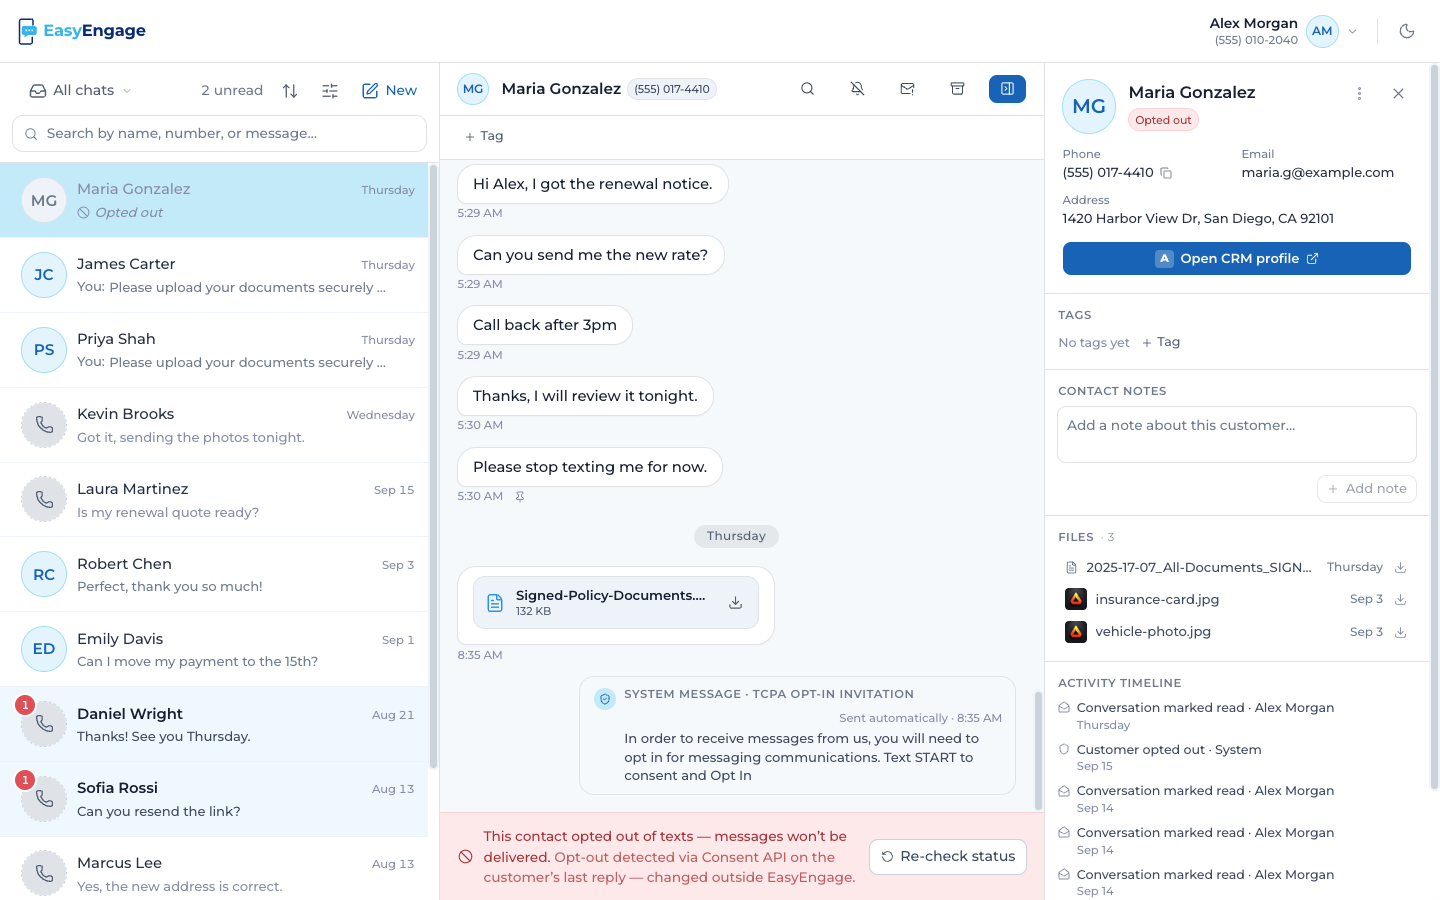The height and width of the screenshot is (900, 1440).
Task: Start a New conversation
Action: pyautogui.click(x=389, y=90)
